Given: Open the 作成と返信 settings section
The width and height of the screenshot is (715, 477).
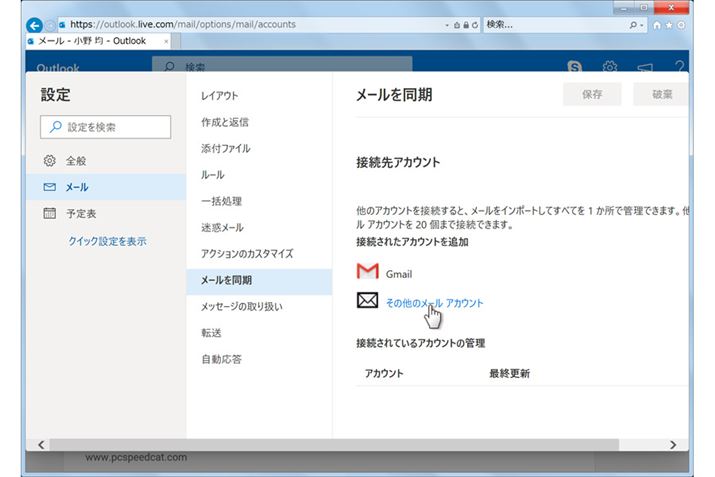Looking at the screenshot, I should 225,122.
